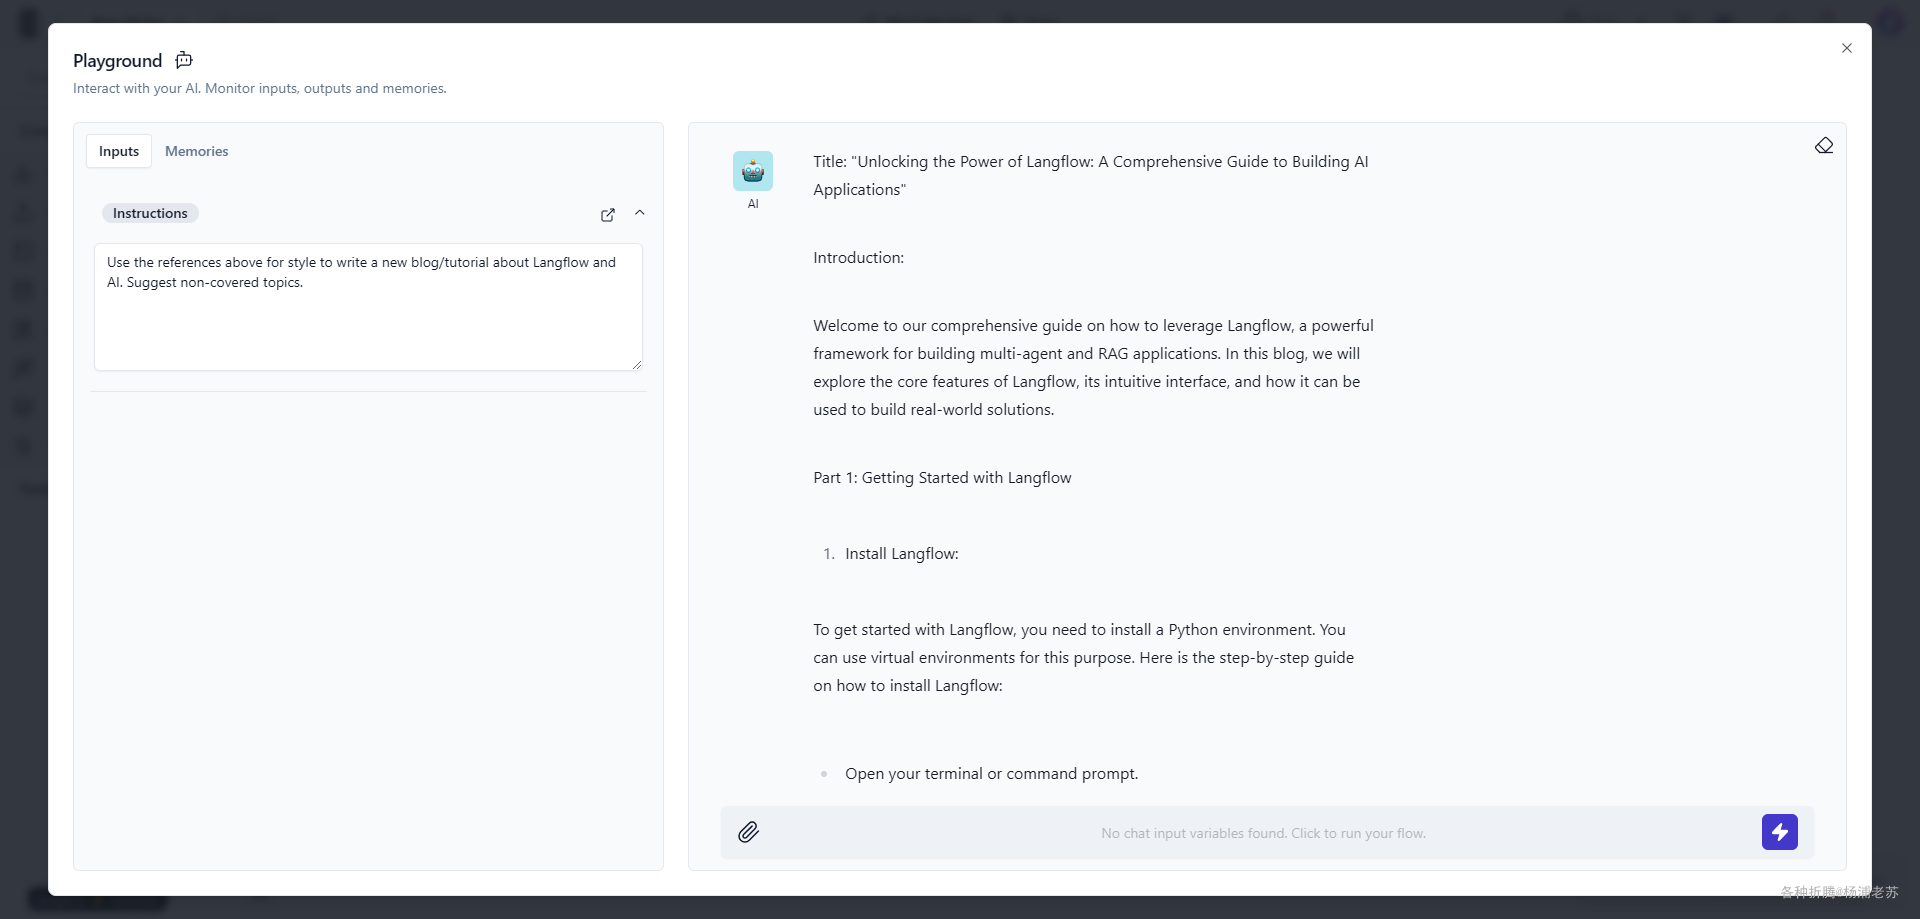
Task: Click the AI robot avatar
Action: click(753, 171)
